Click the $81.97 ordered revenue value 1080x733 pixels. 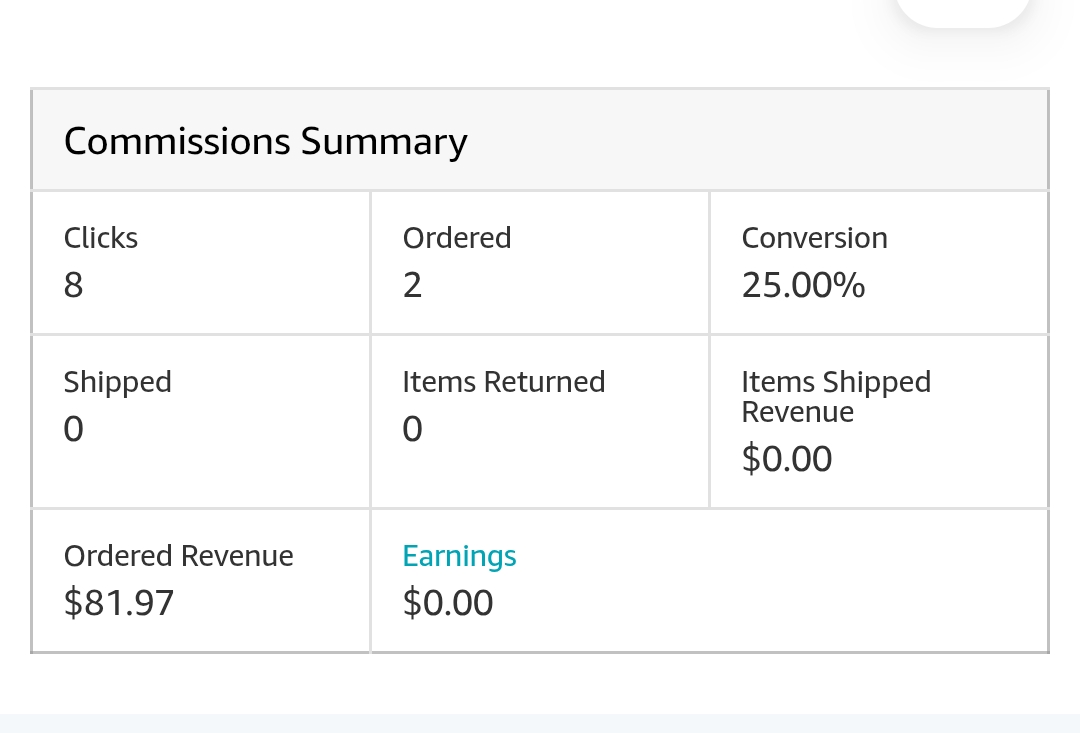click(x=118, y=603)
